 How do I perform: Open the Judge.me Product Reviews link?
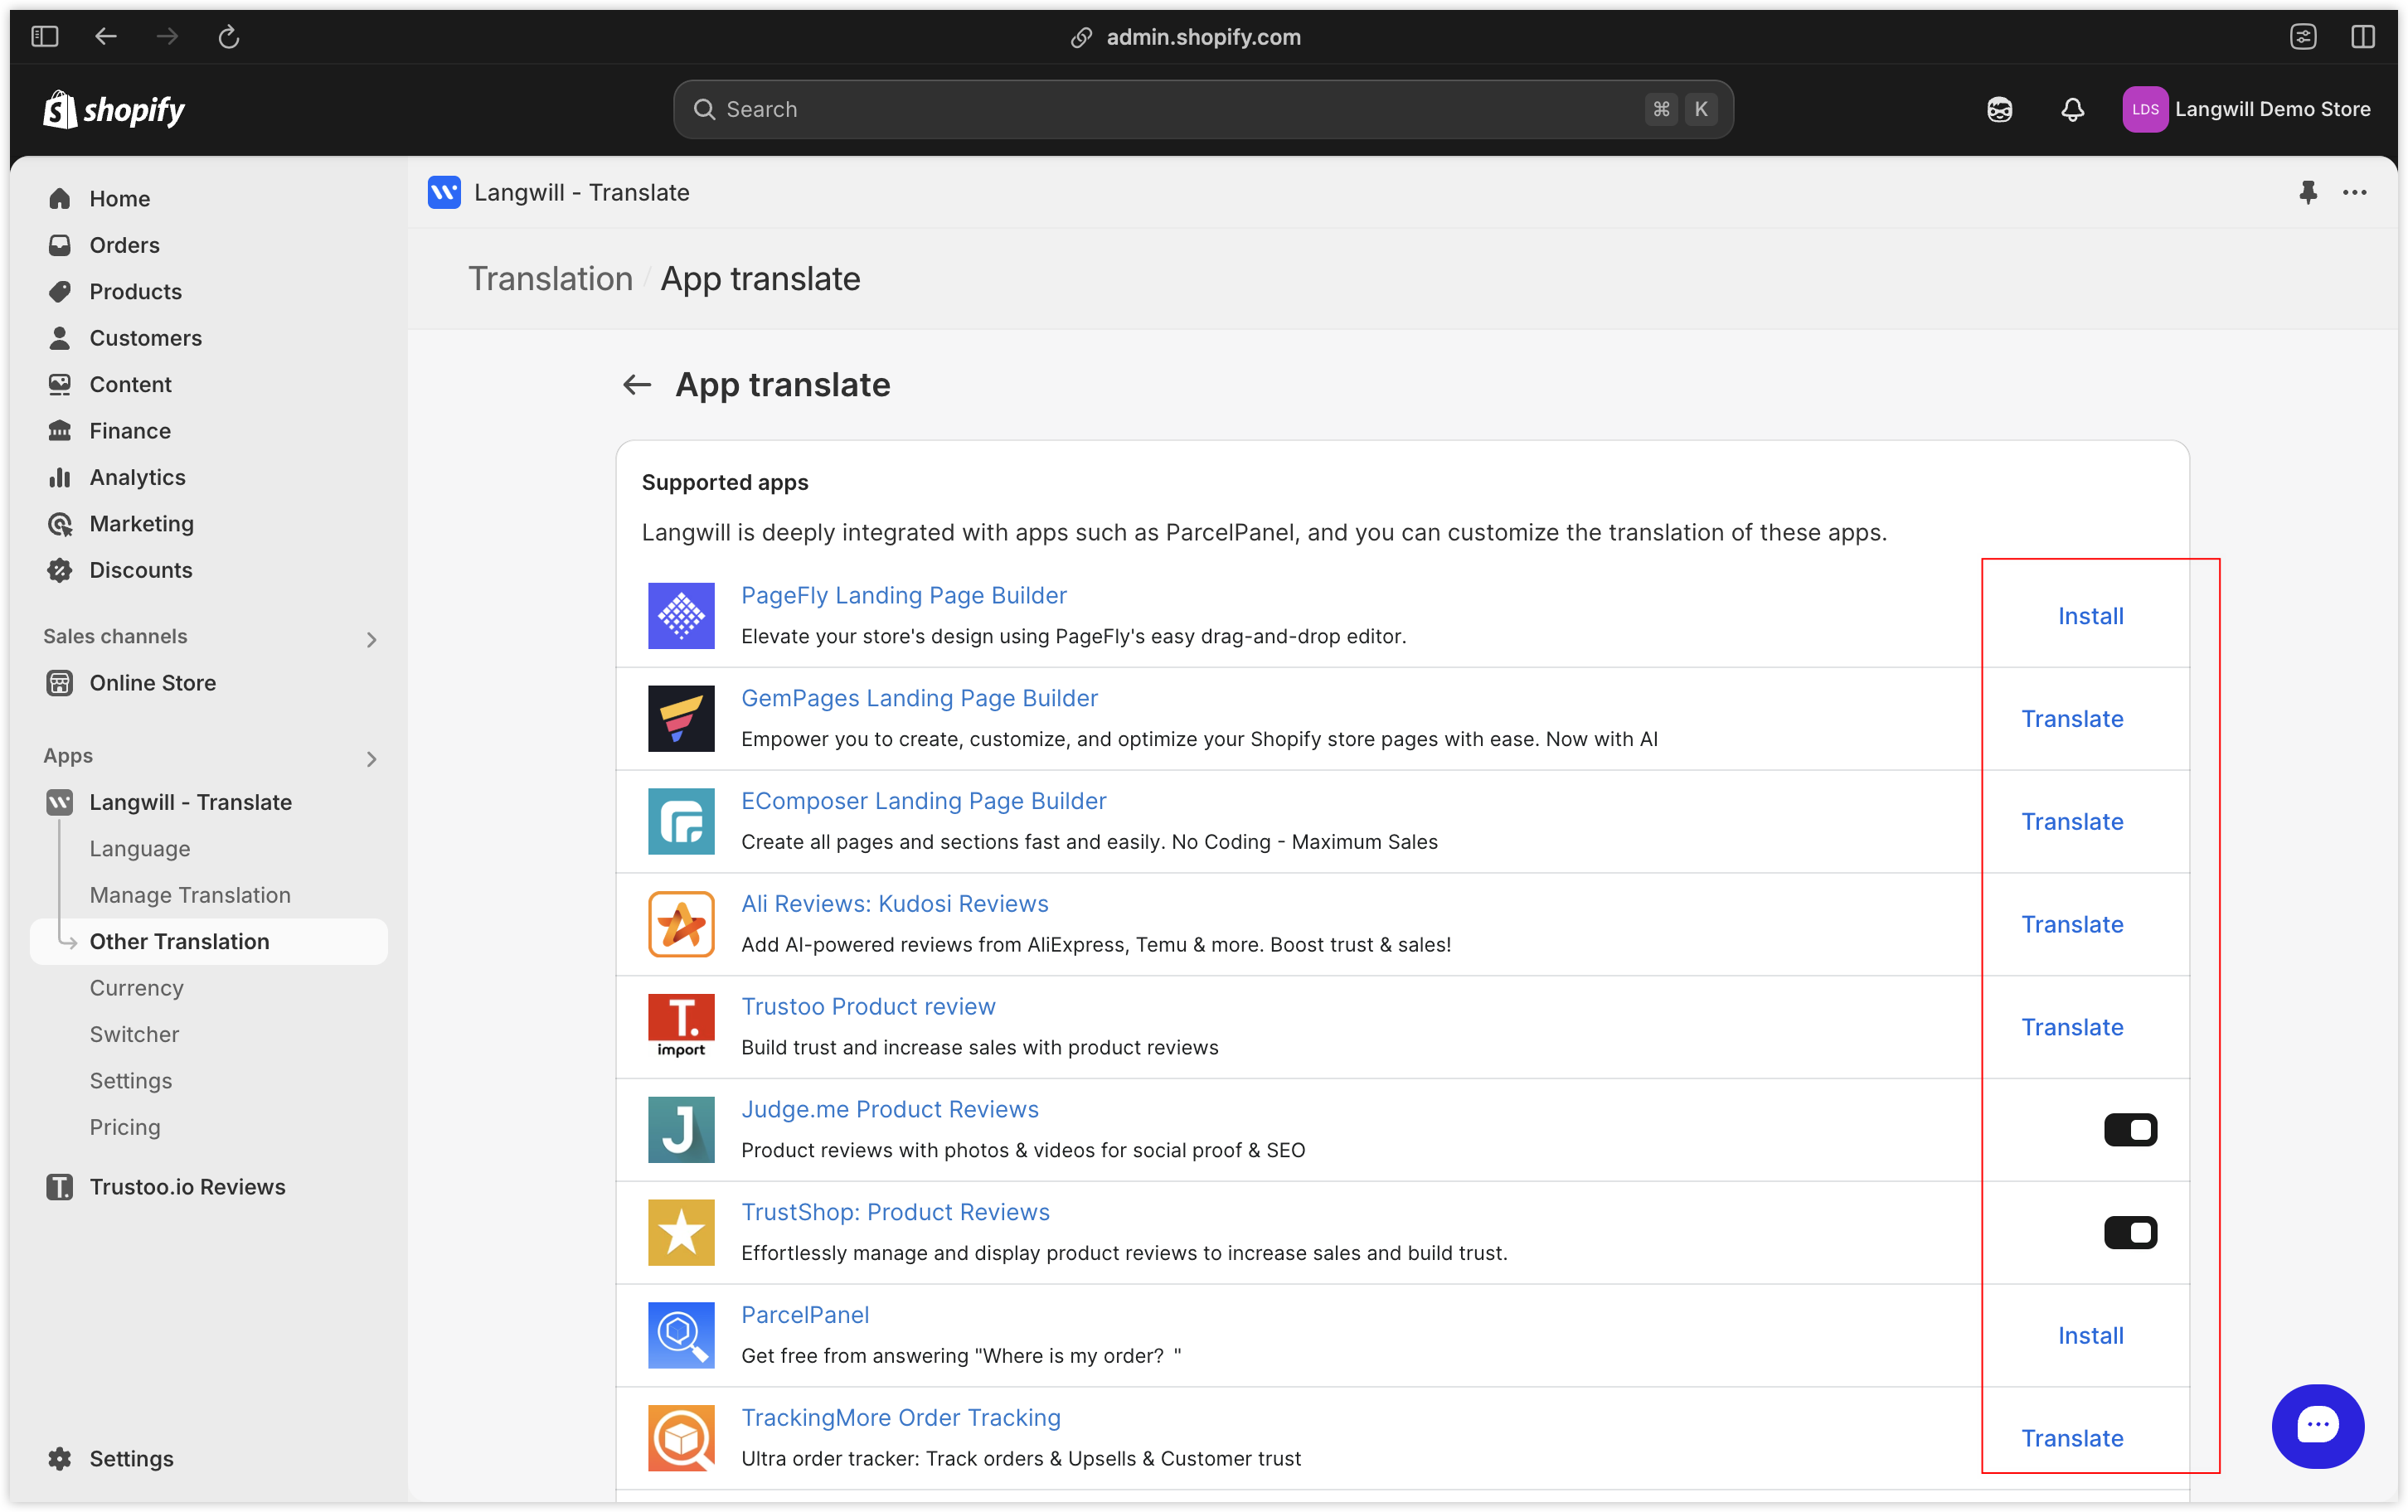pyautogui.click(x=889, y=1109)
